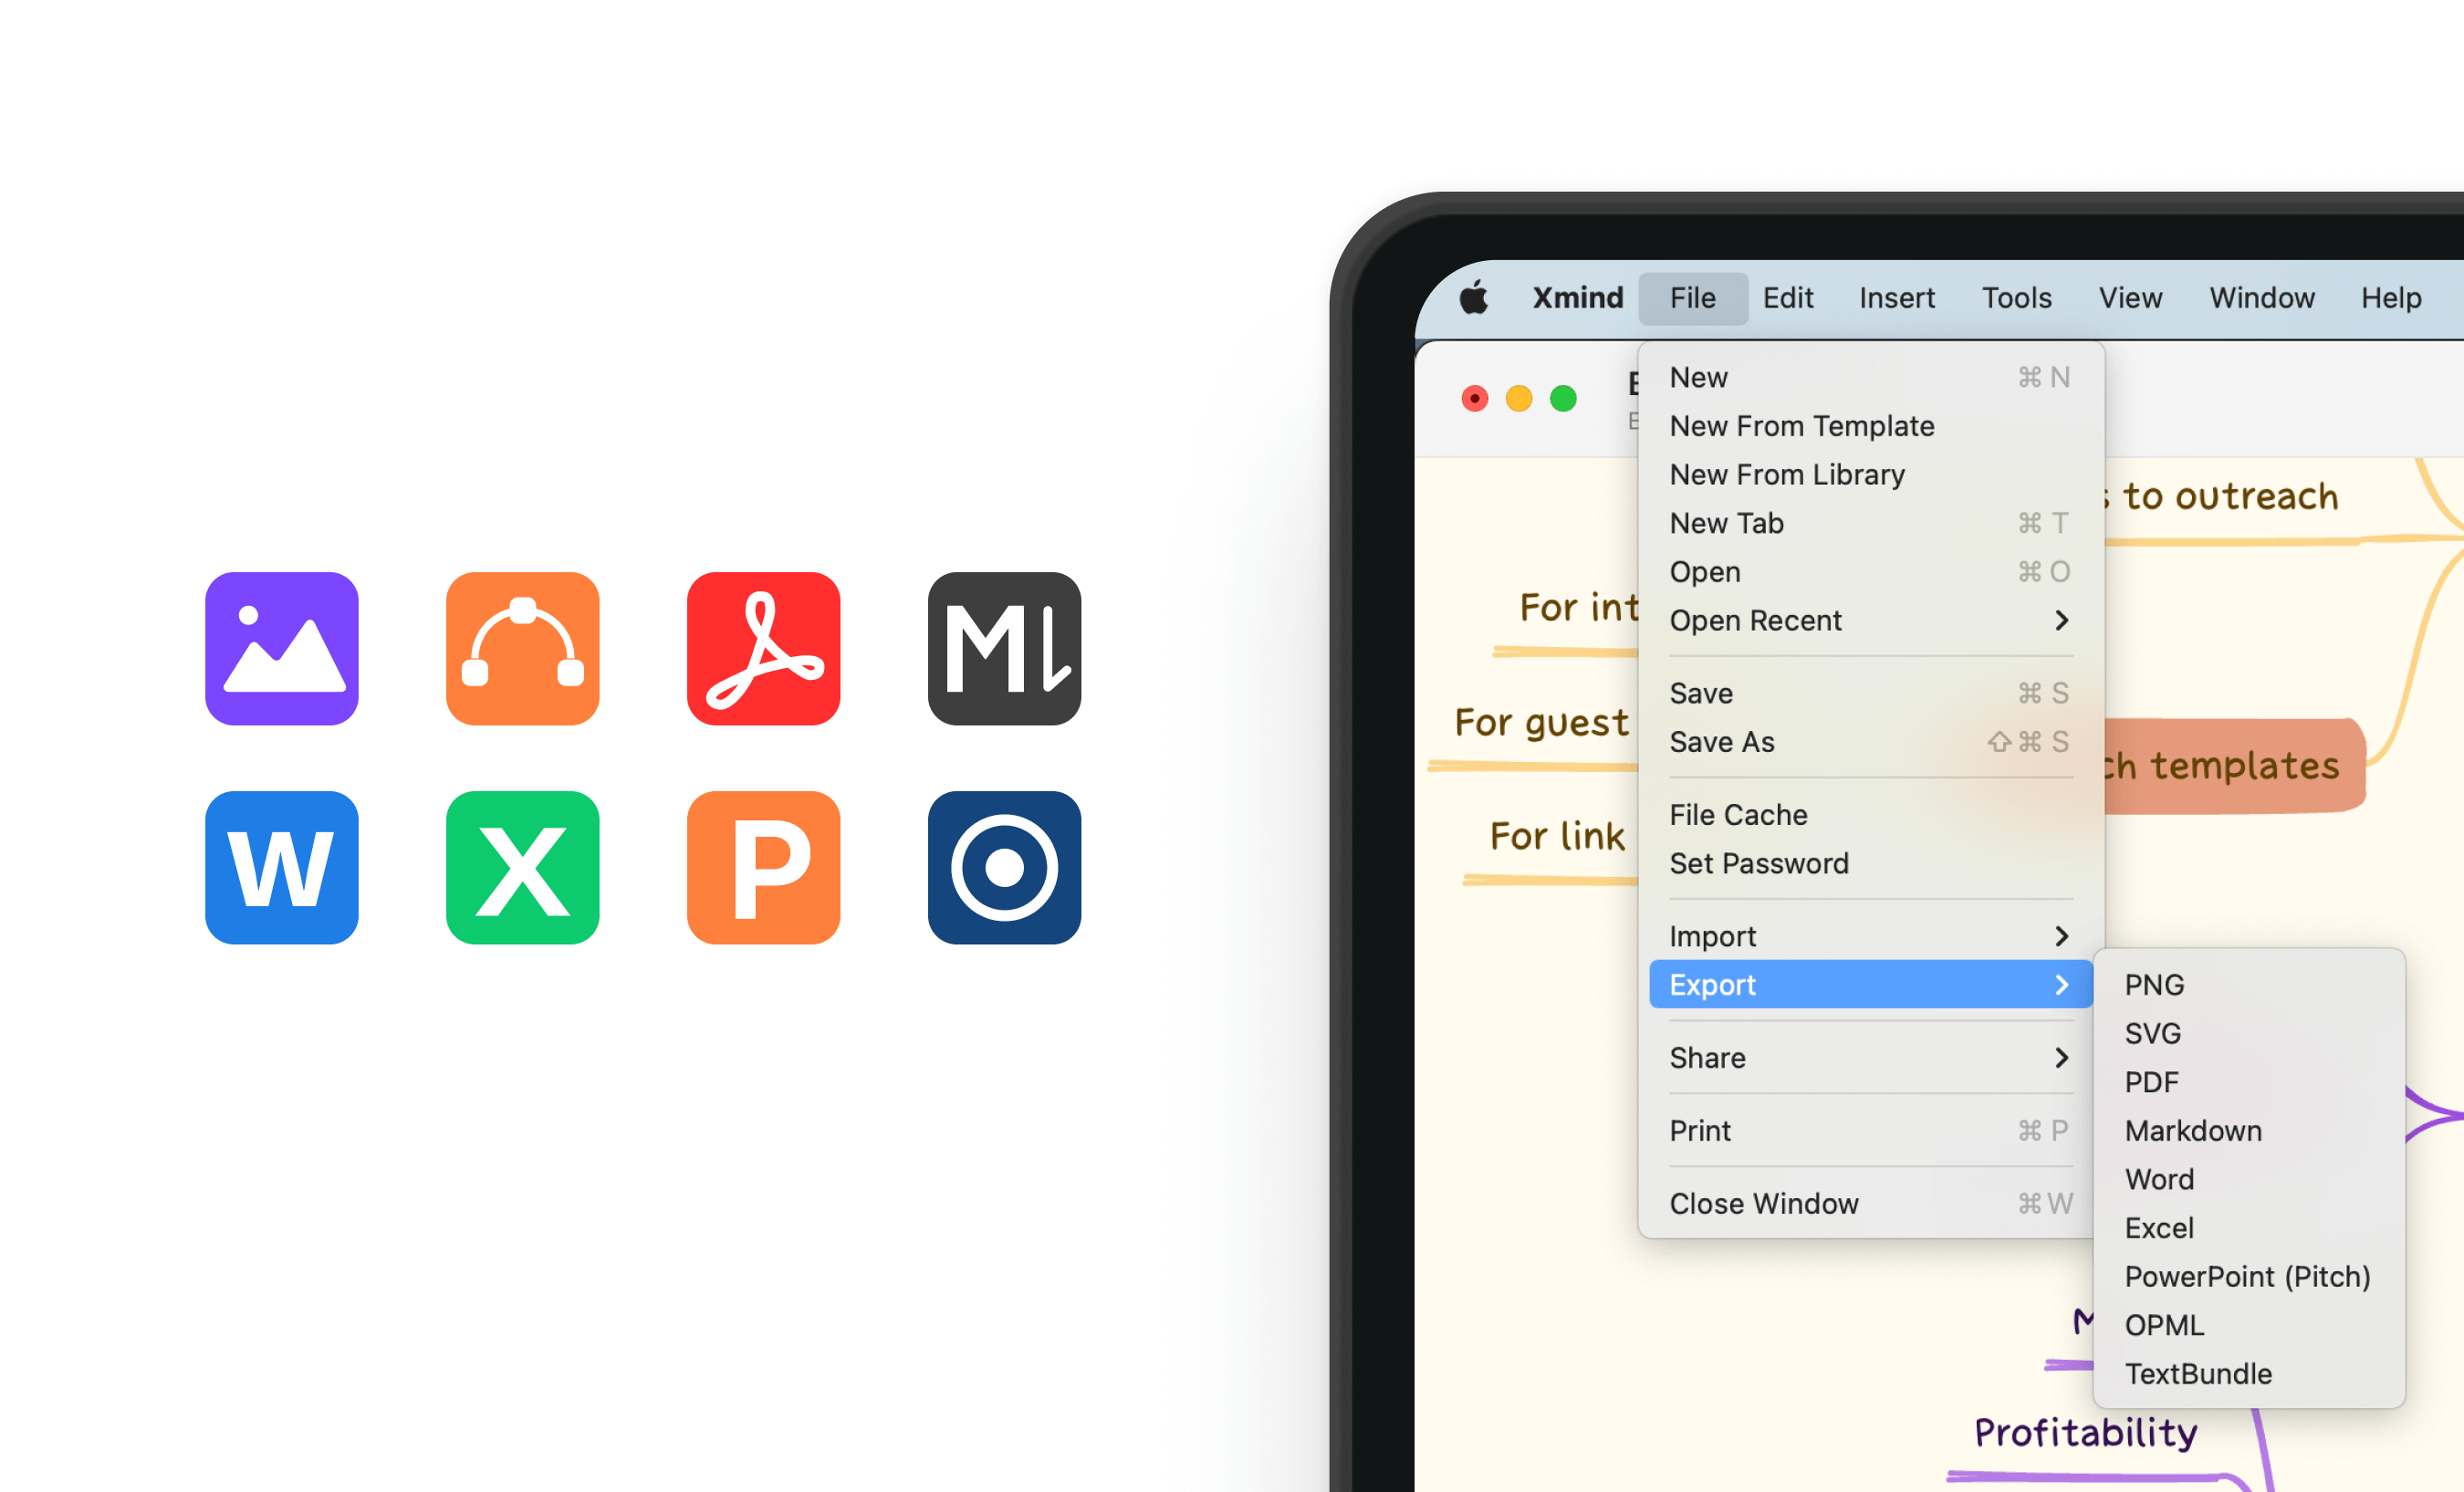
Task: Click the navy OPML circle icon
Action: [1005, 868]
